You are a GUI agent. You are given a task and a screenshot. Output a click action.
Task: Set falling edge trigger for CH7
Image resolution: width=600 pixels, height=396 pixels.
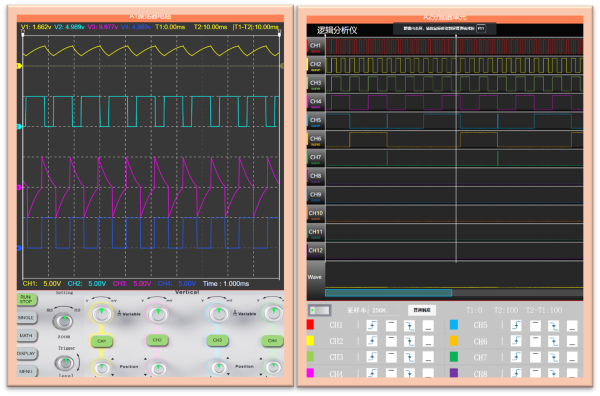coord(553,357)
